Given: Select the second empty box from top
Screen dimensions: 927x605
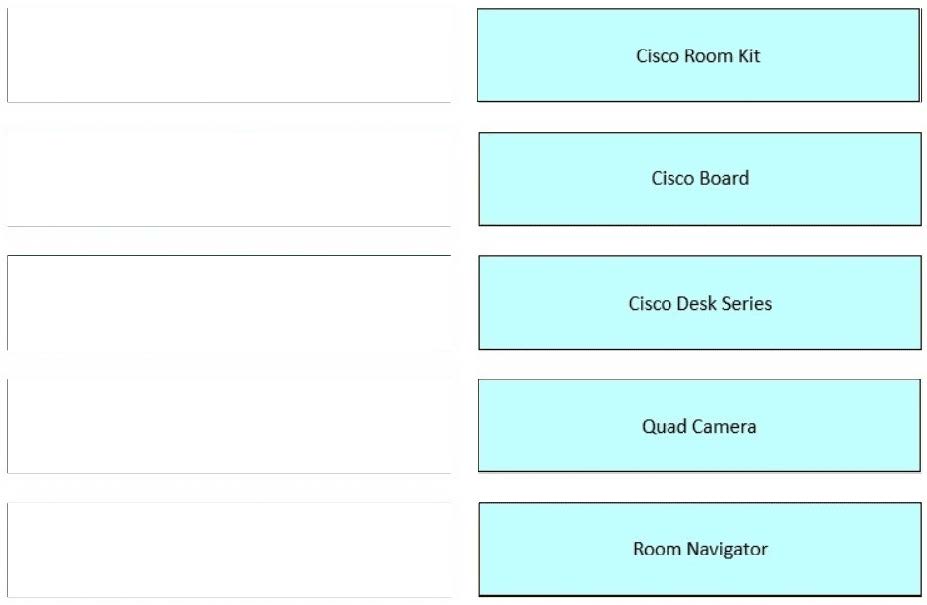Looking at the screenshot, I should [x=228, y=179].
